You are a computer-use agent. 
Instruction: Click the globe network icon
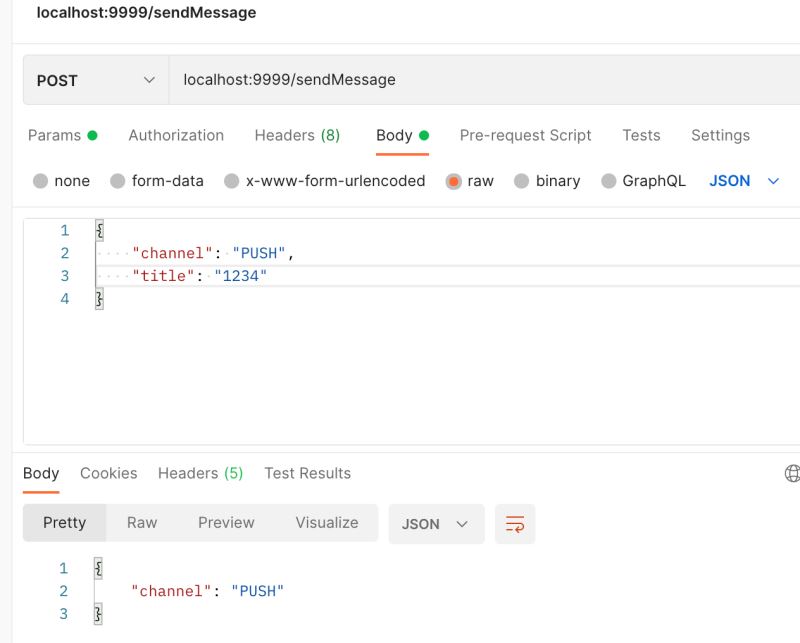[x=792, y=473]
